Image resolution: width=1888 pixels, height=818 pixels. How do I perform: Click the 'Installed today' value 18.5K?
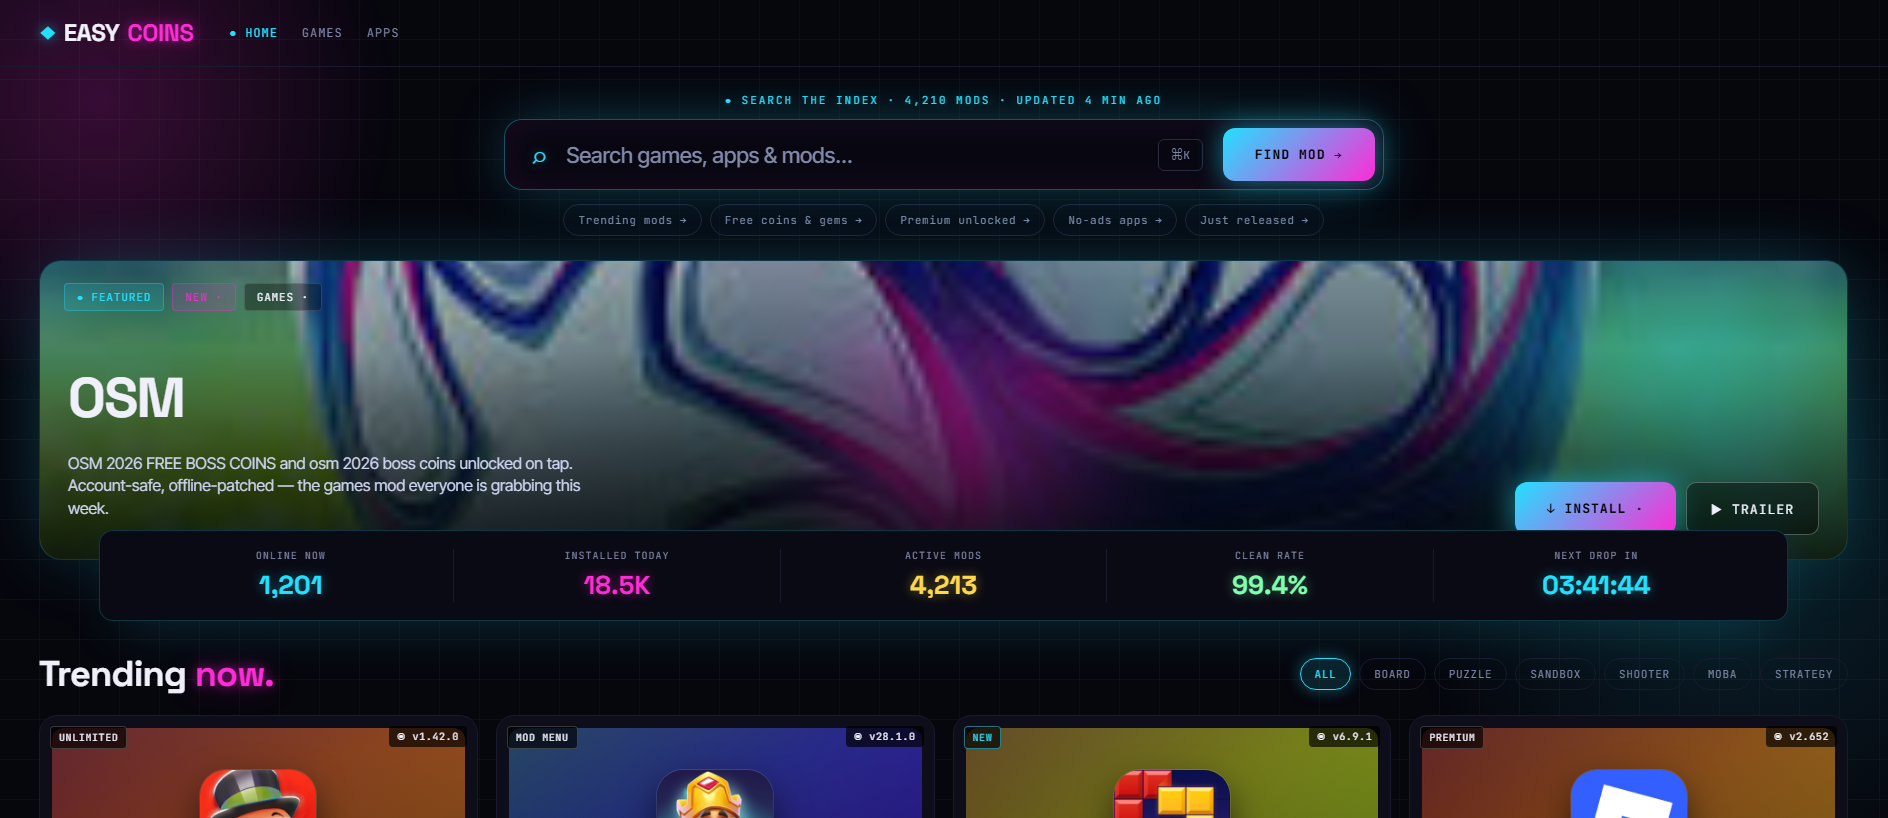coord(617,585)
